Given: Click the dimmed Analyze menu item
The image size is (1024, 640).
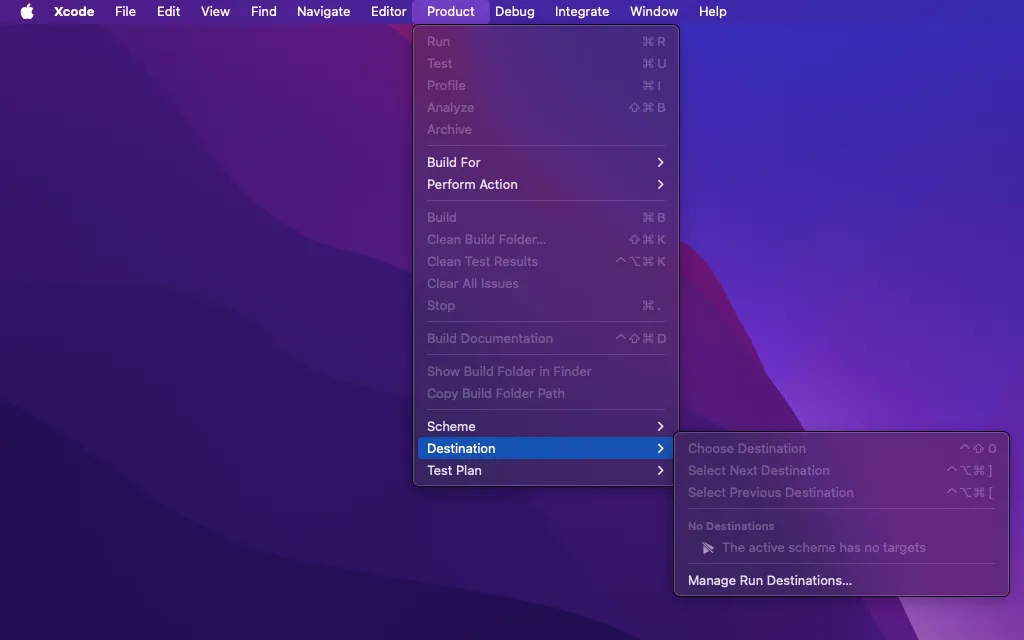Looking at the screenshot, I should 545,107.
